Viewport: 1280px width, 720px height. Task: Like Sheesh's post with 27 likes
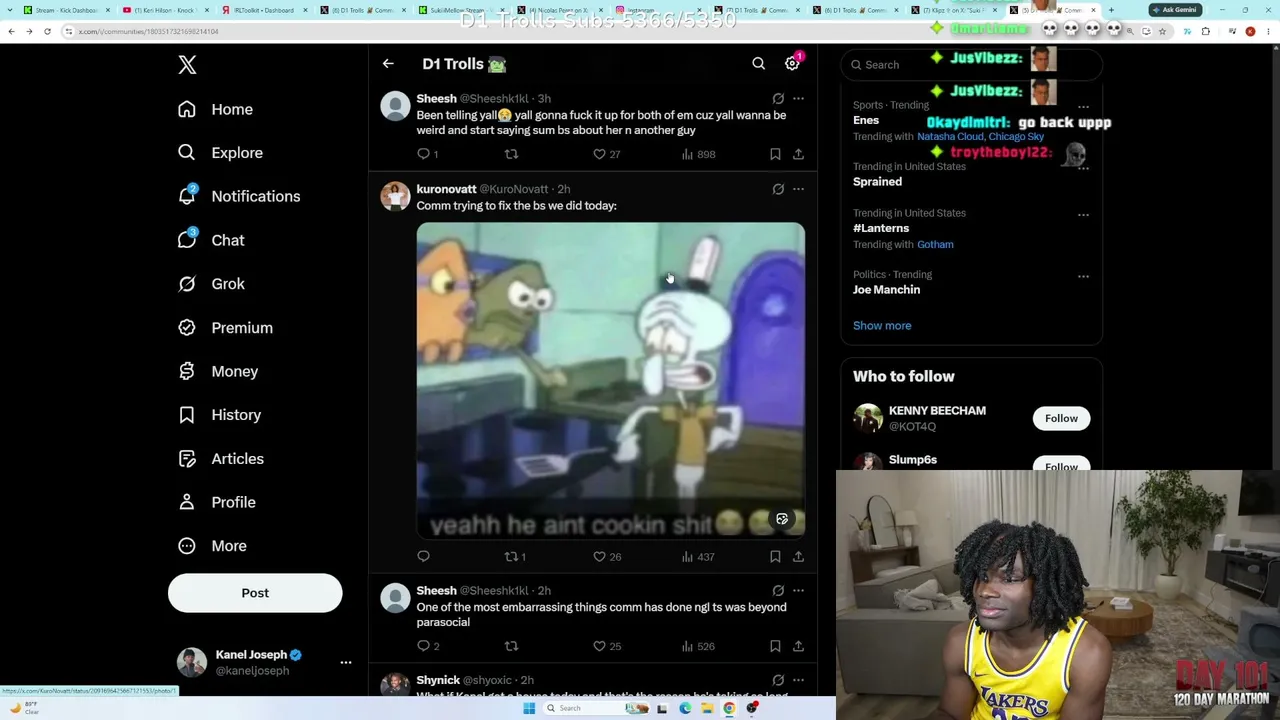[606, 154]
